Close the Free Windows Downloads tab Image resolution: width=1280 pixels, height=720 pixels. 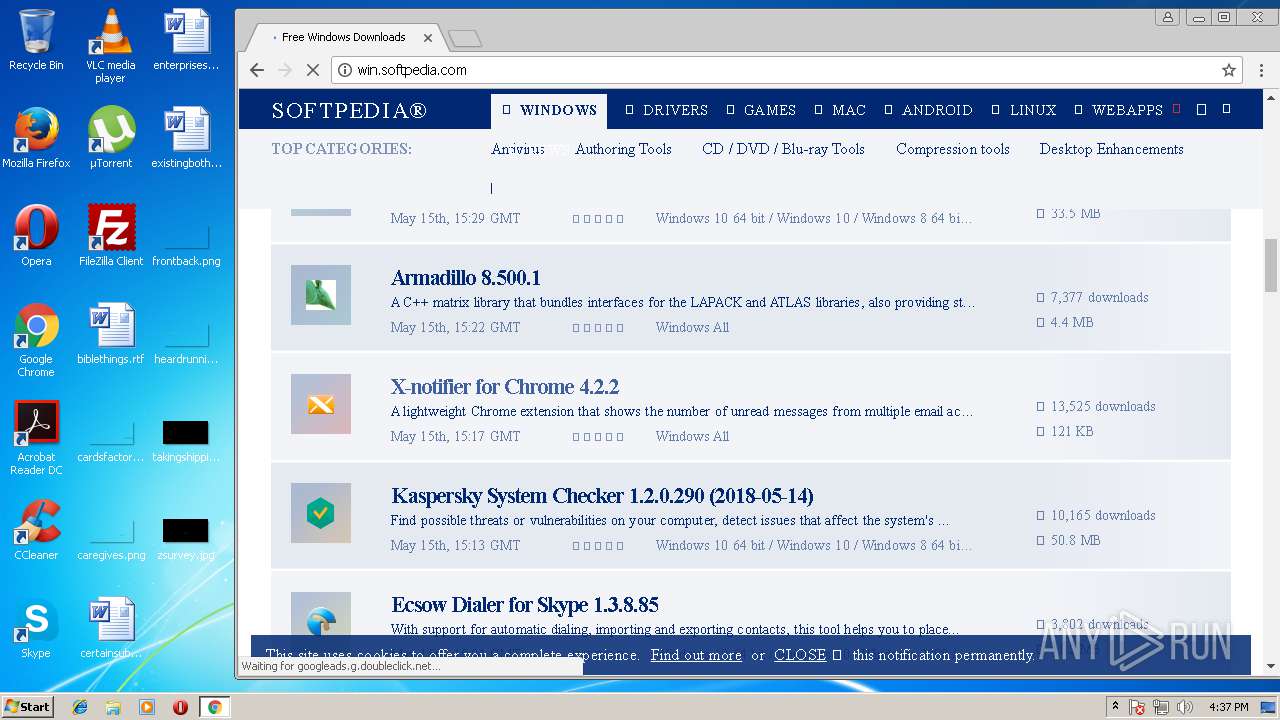pos(428,38)
